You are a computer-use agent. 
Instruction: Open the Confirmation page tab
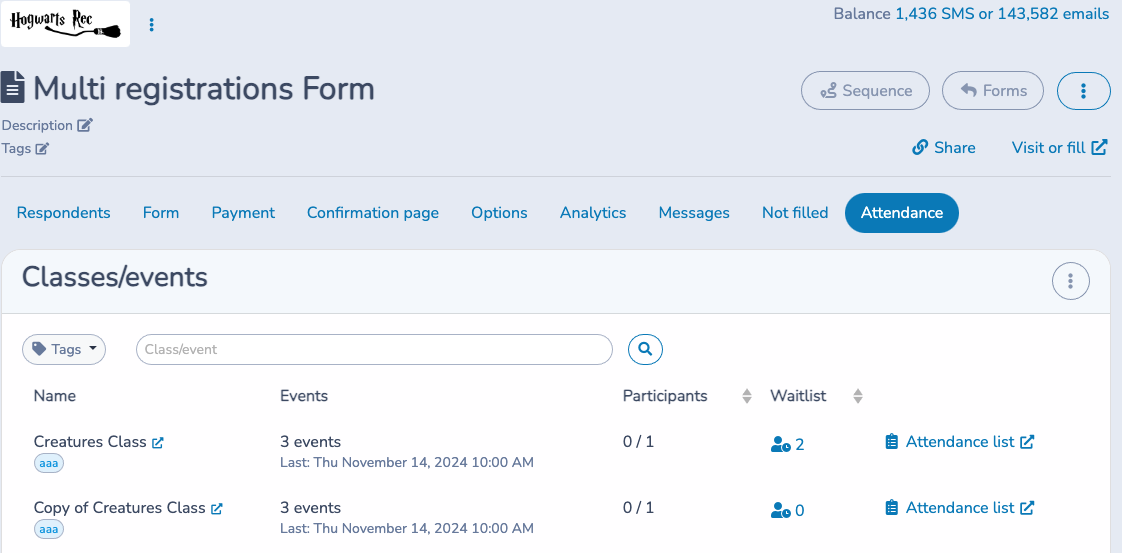tap(373, 212)
